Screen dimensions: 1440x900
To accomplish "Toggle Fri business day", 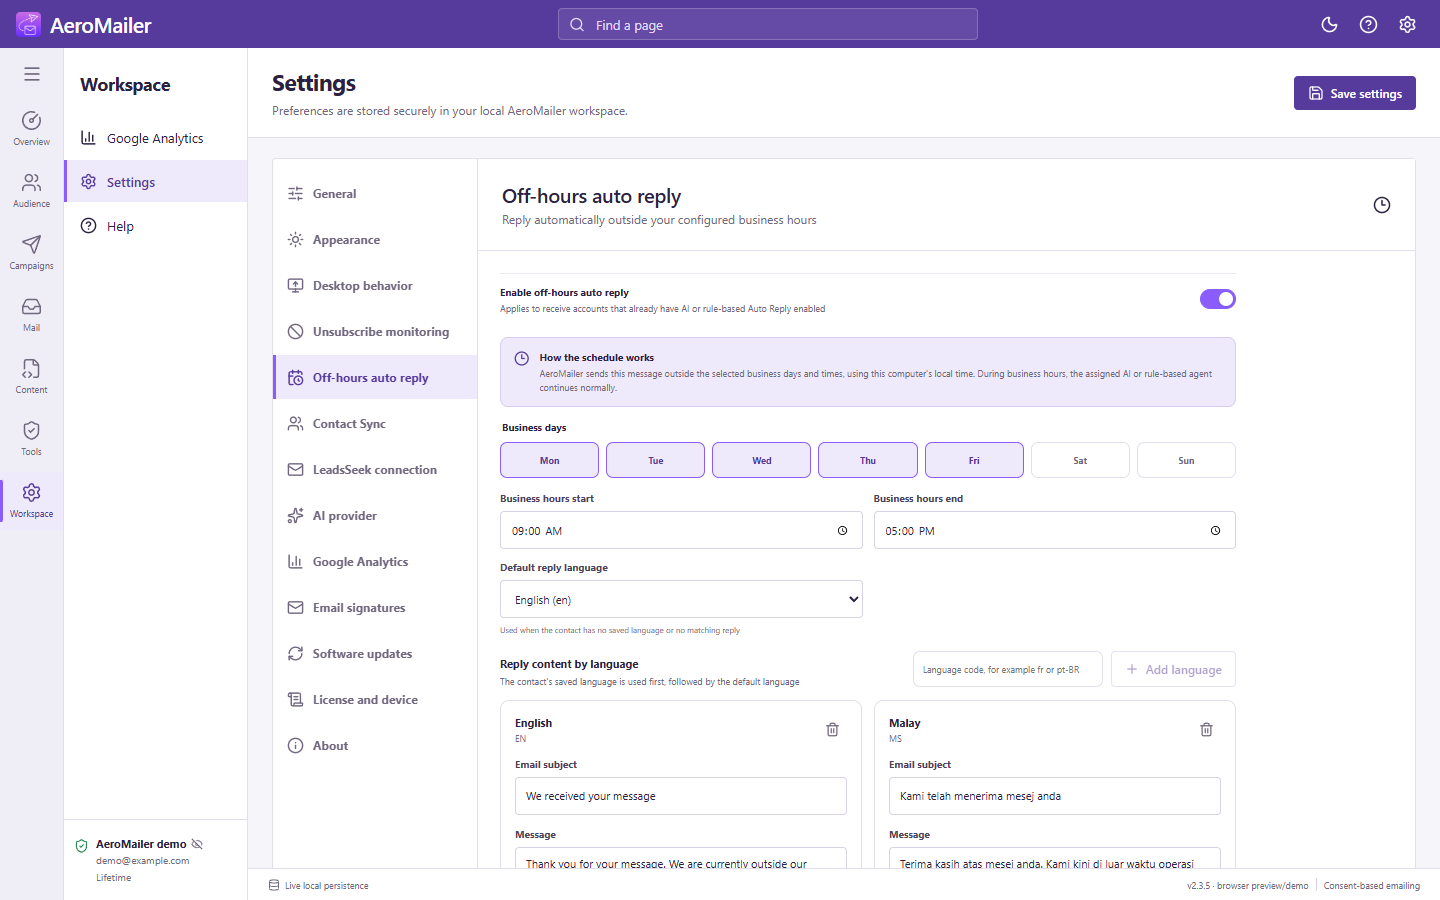I will tap(974, 460).
